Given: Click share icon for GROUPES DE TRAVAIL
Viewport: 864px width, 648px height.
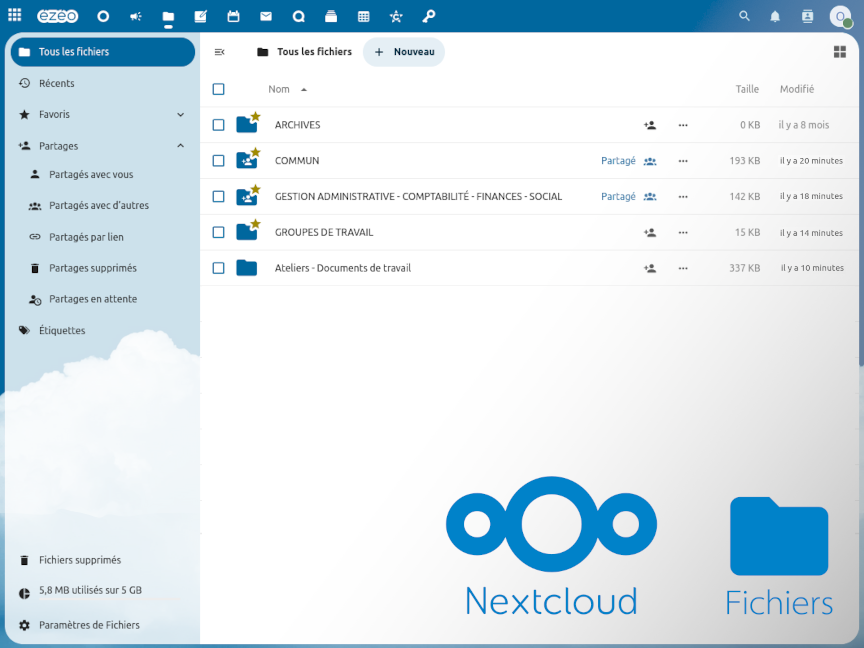Looking at the screenshot, I should pyautogui.click(x=650, y=233).
